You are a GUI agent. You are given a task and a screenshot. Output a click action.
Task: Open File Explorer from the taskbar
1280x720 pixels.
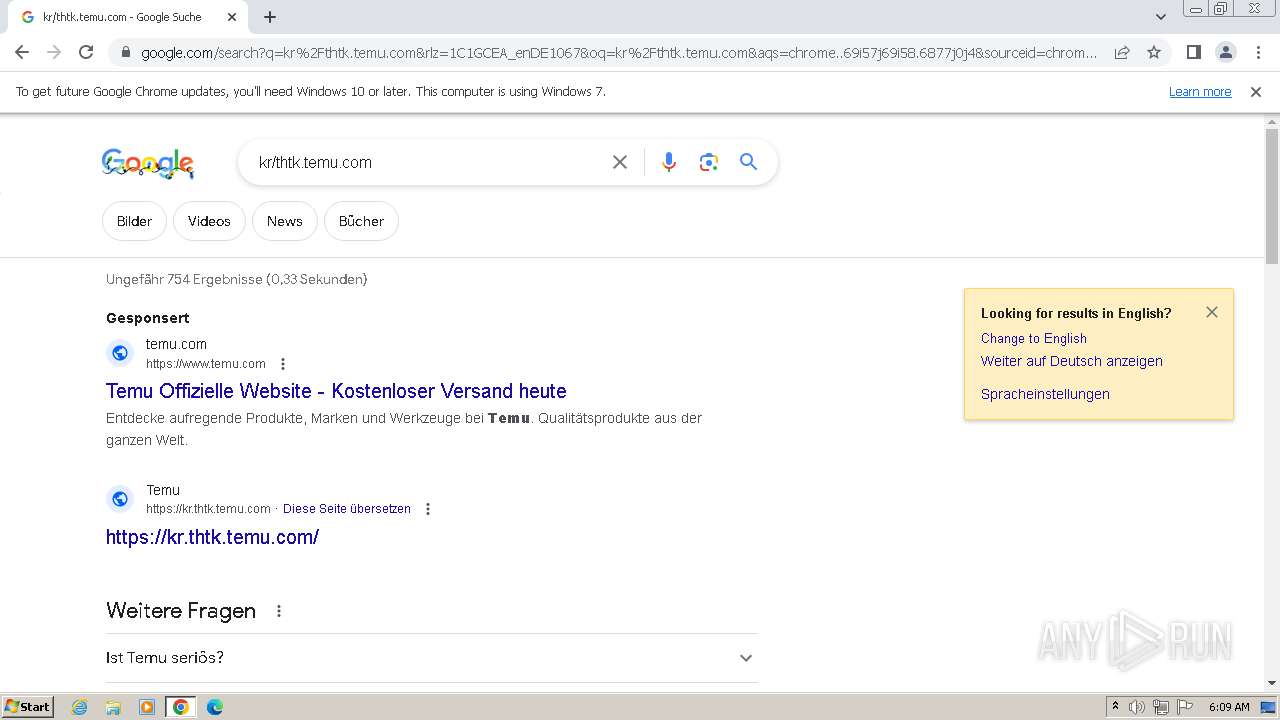tap(113, 707)
